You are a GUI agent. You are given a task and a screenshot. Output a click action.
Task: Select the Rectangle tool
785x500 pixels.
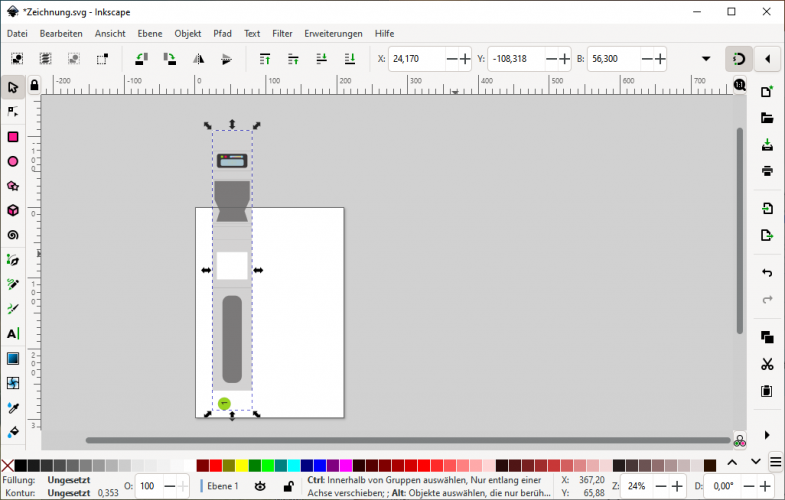tap(13, 137)
